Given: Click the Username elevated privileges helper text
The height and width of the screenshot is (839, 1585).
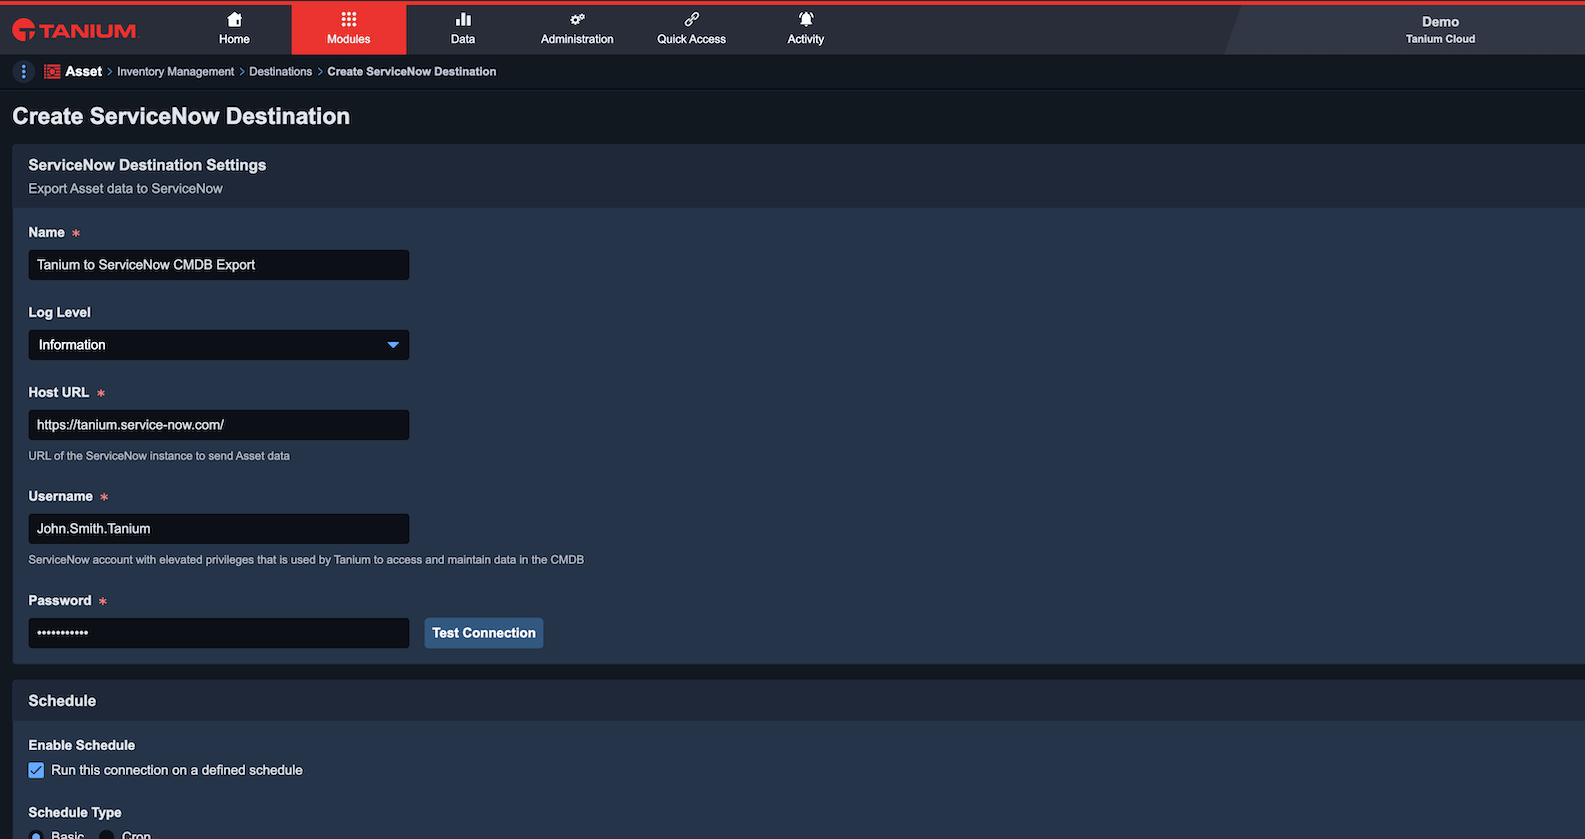Looking at the screenshot, I should 306,560.
